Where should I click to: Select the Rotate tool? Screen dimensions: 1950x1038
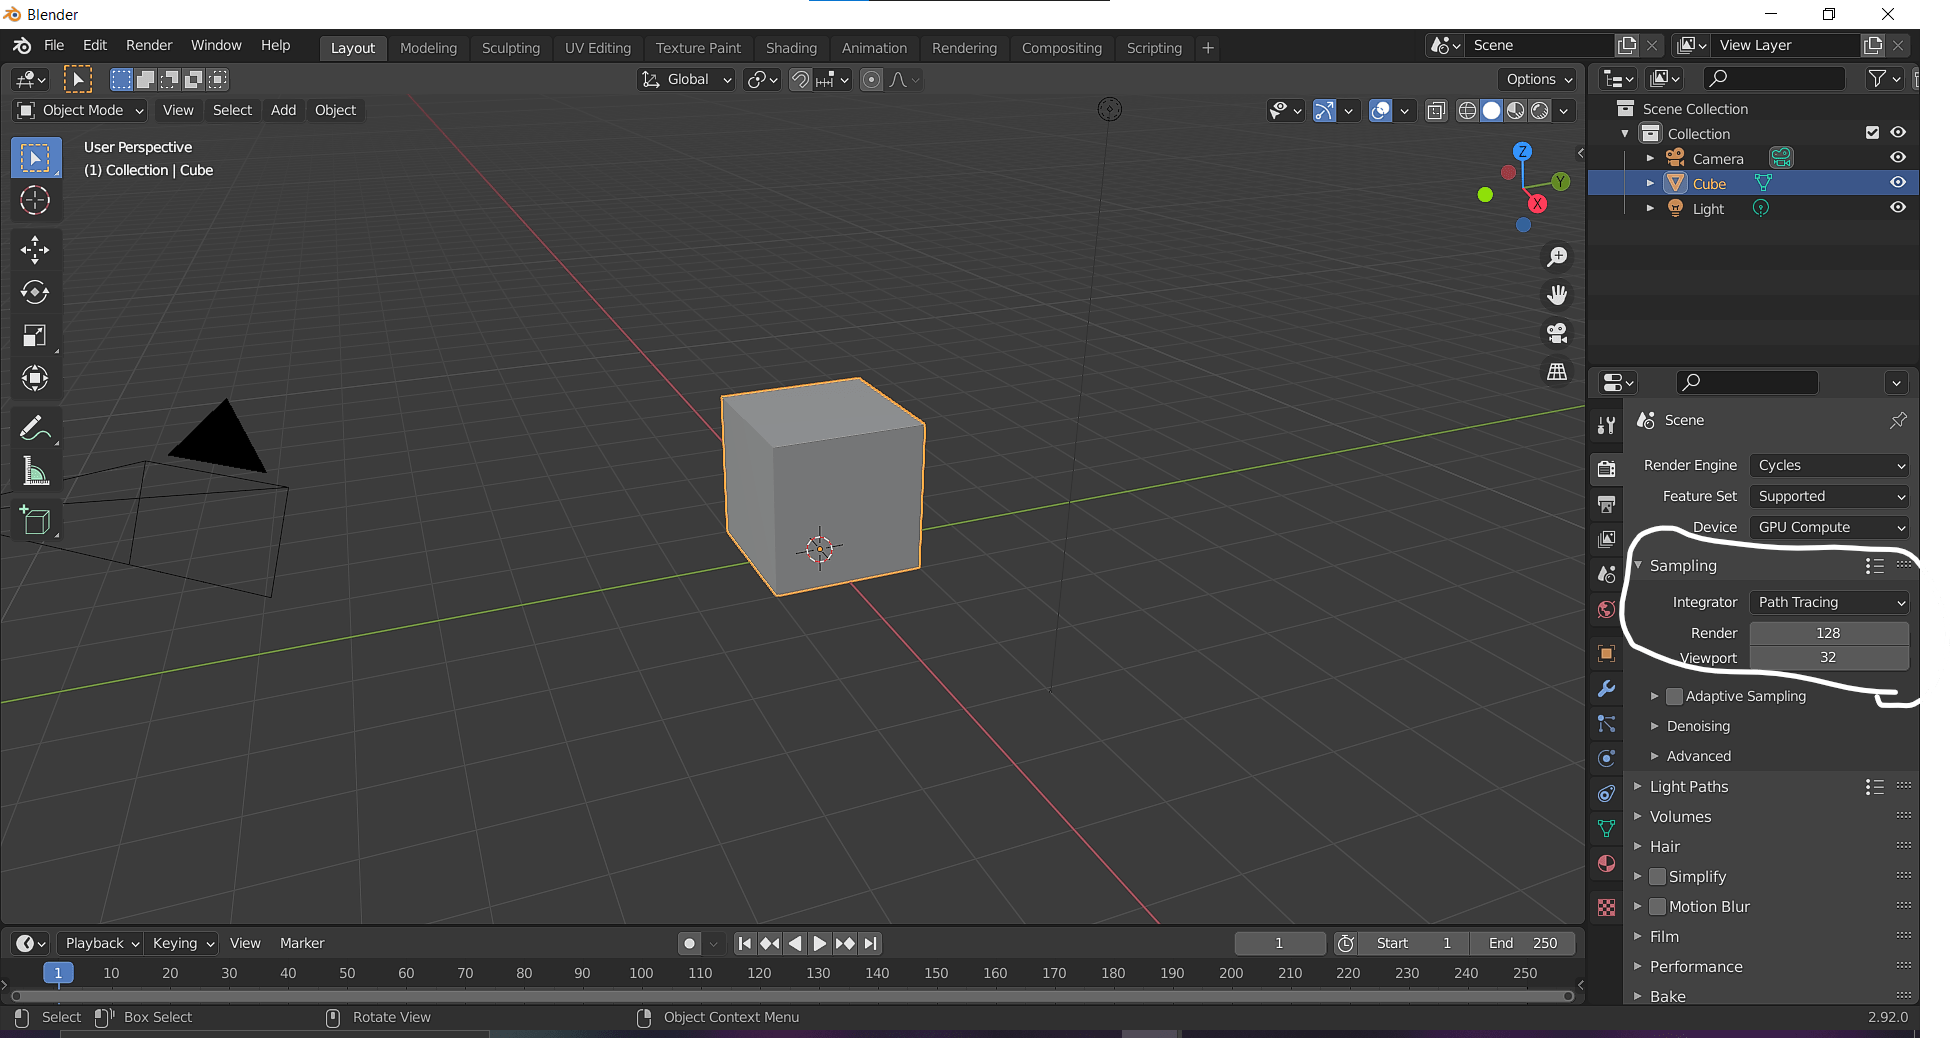(35, 292)
